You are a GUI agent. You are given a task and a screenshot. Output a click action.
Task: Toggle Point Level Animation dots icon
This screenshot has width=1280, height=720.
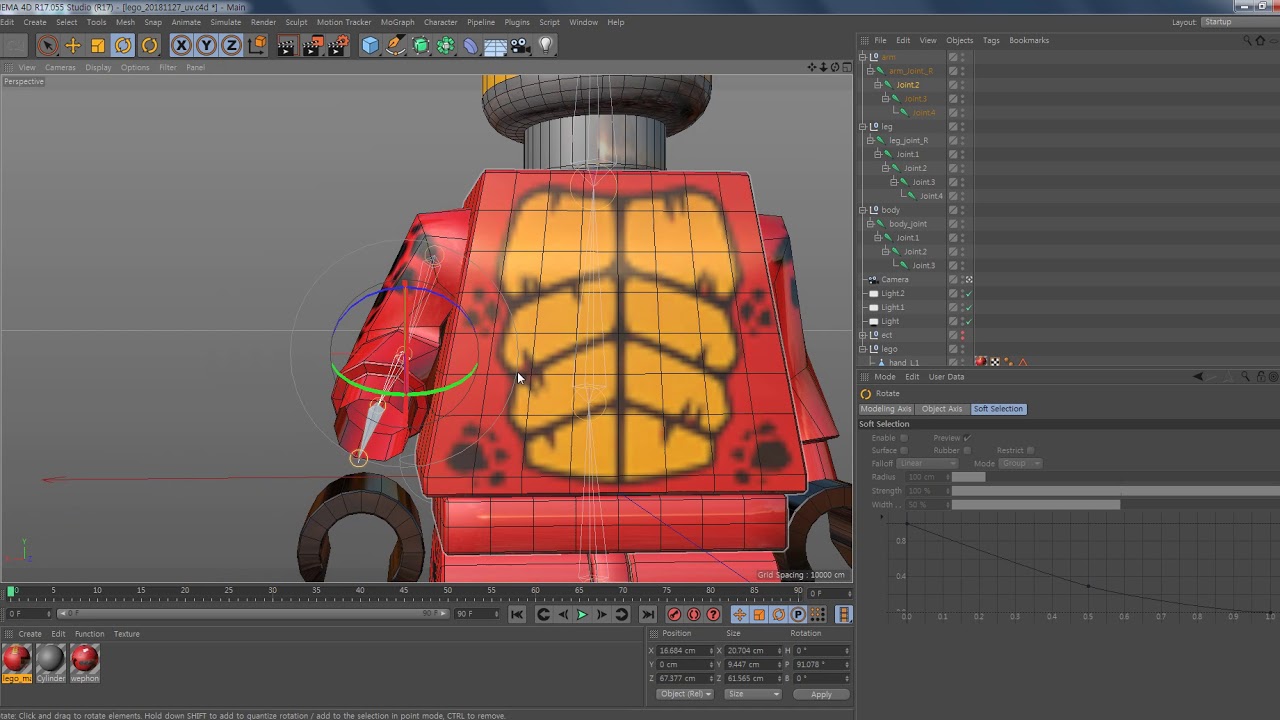tap(817, 614)
